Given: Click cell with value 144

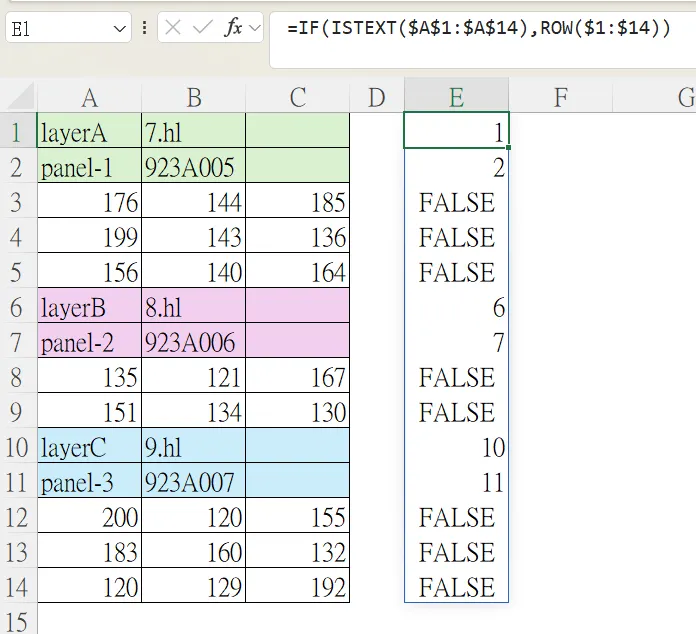Looking at the screenshot, I should 194,201.
